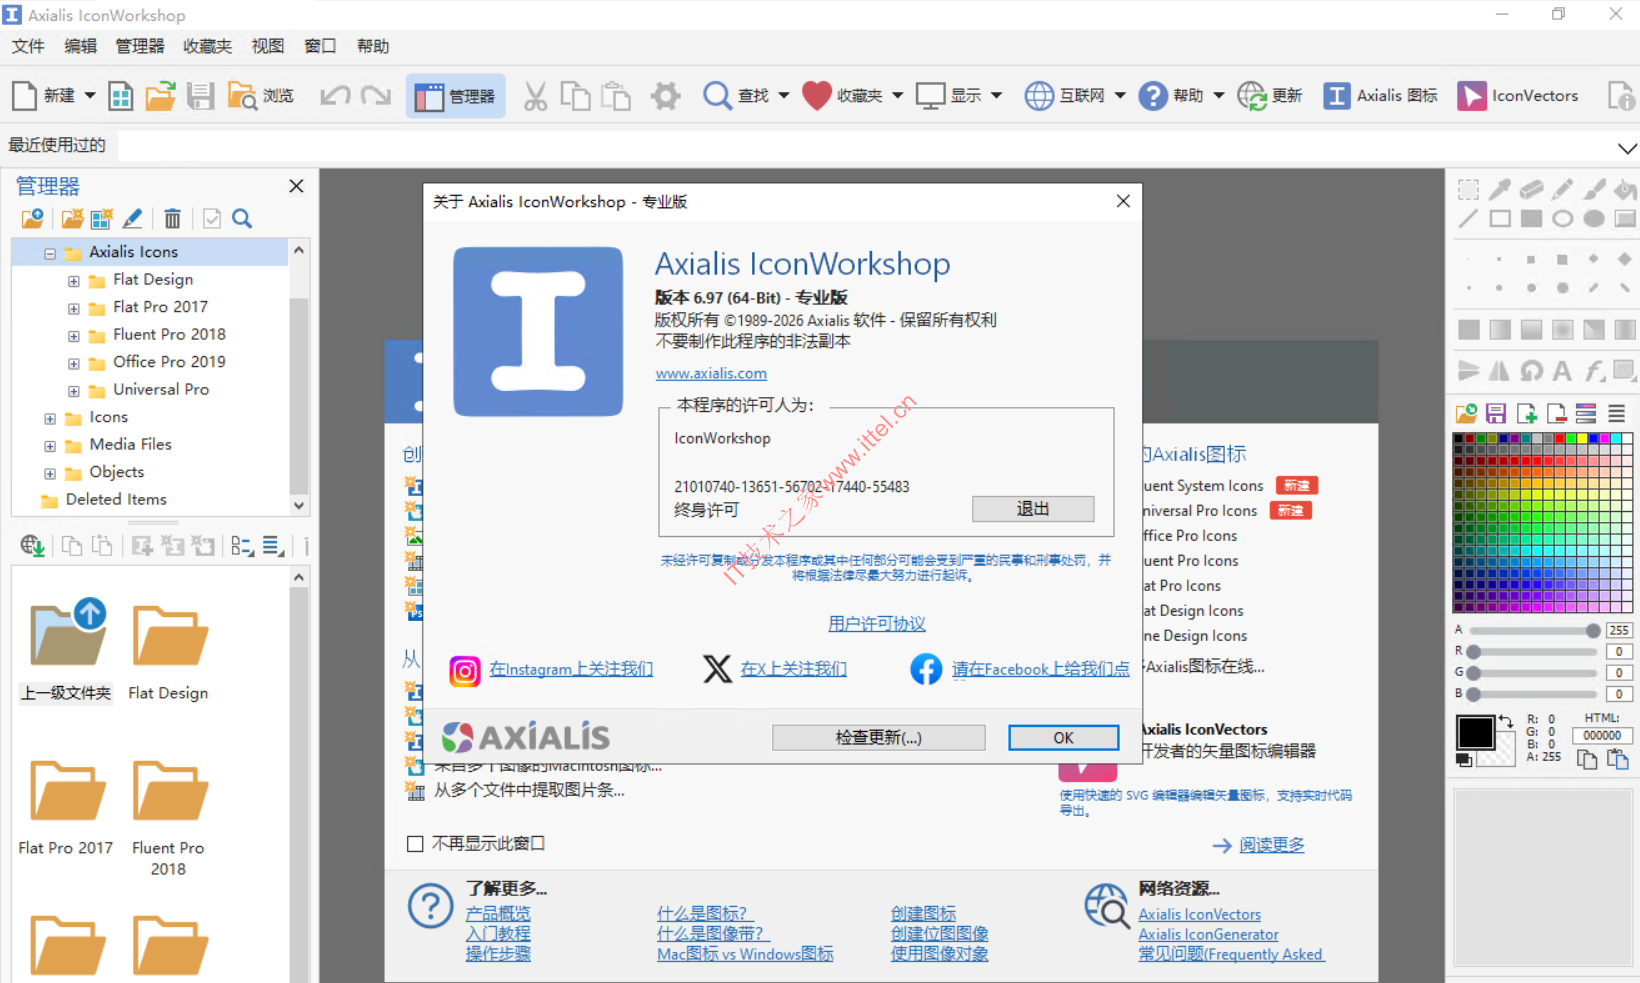Image resolution: width=1640 pixels, height=983 pixels.
Task: Click the Settings gear toolbar icon
Action: tap(665, 96)
